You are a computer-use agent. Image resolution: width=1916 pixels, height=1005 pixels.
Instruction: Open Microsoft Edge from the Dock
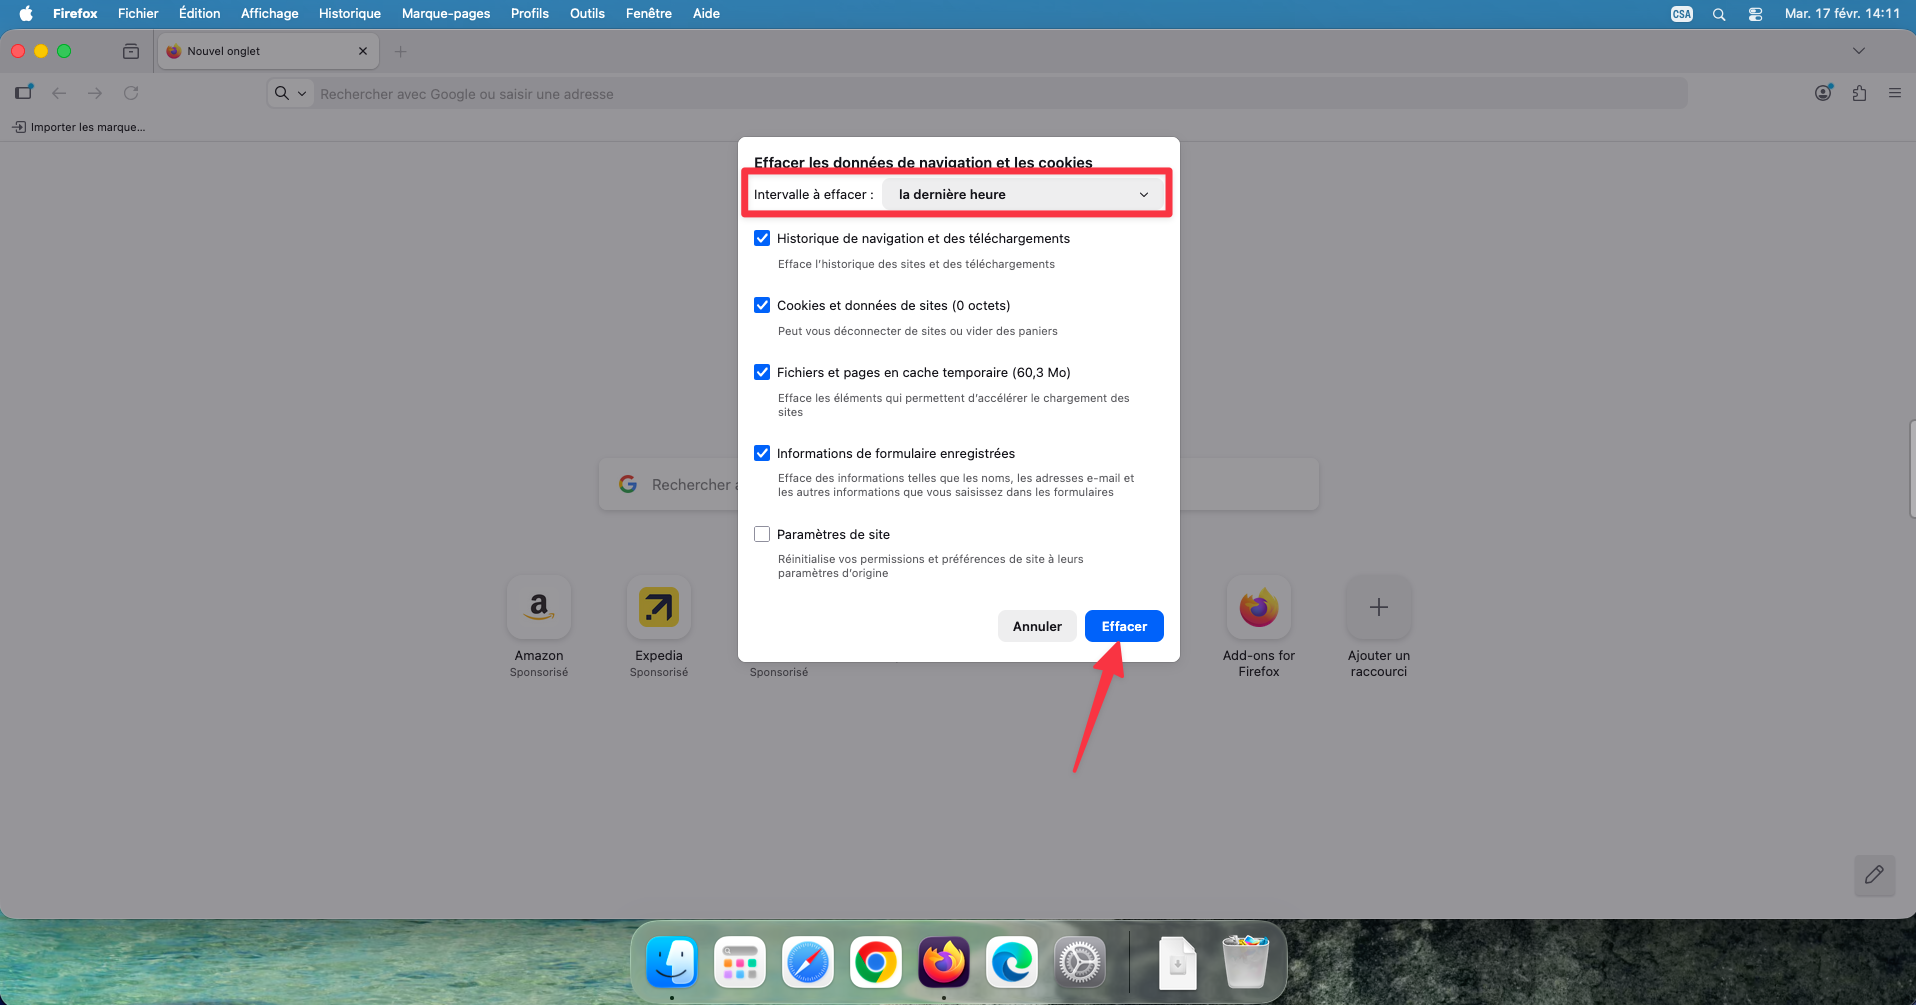1012,963
